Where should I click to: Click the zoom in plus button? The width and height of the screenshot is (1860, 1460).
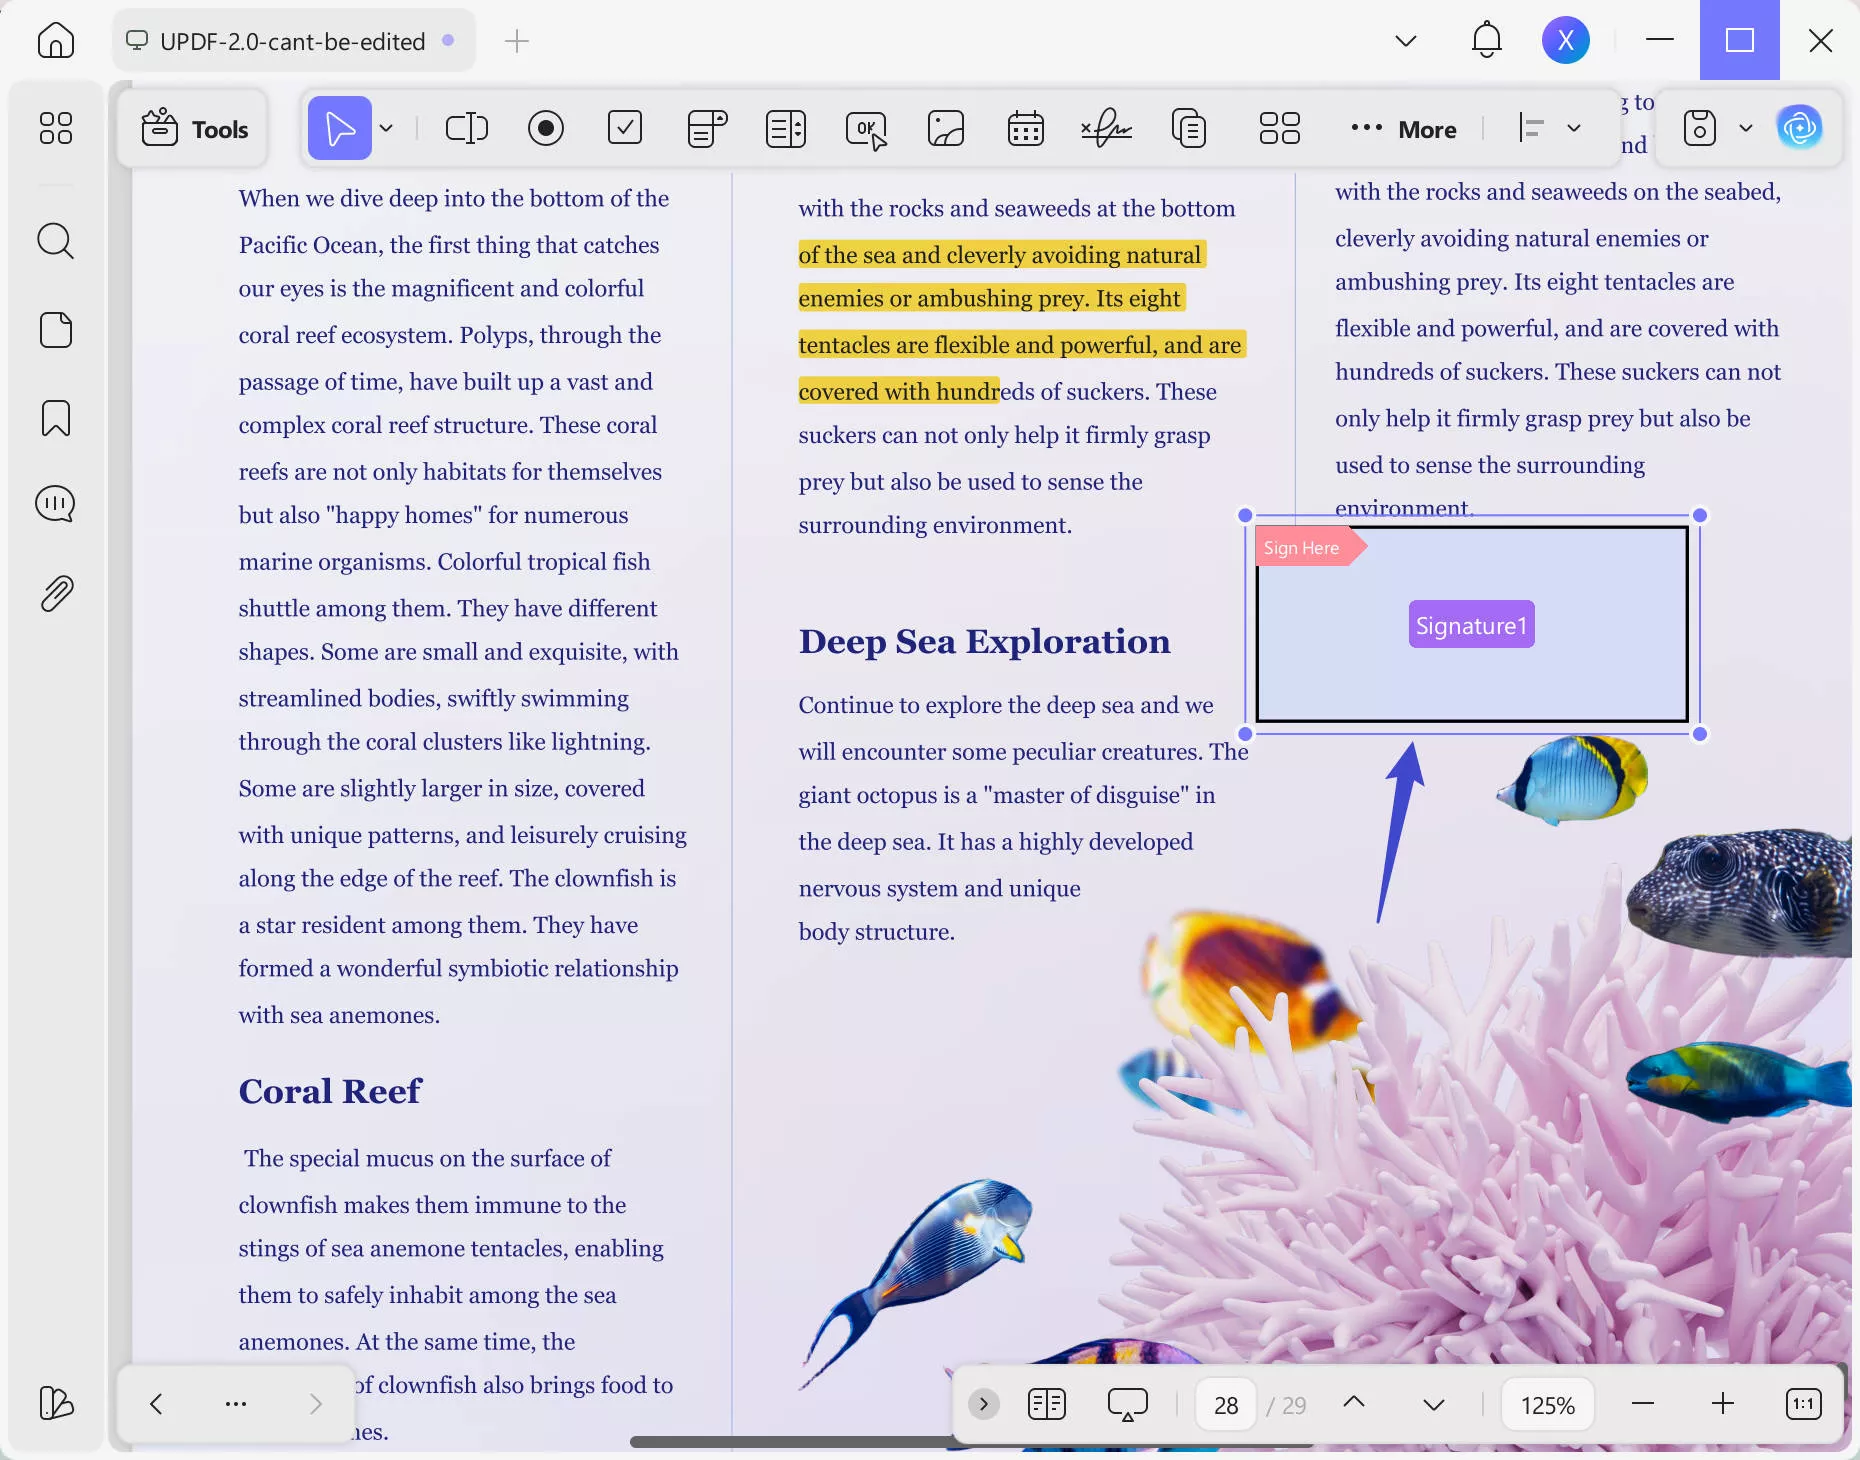click(x=1723, y=1404)
